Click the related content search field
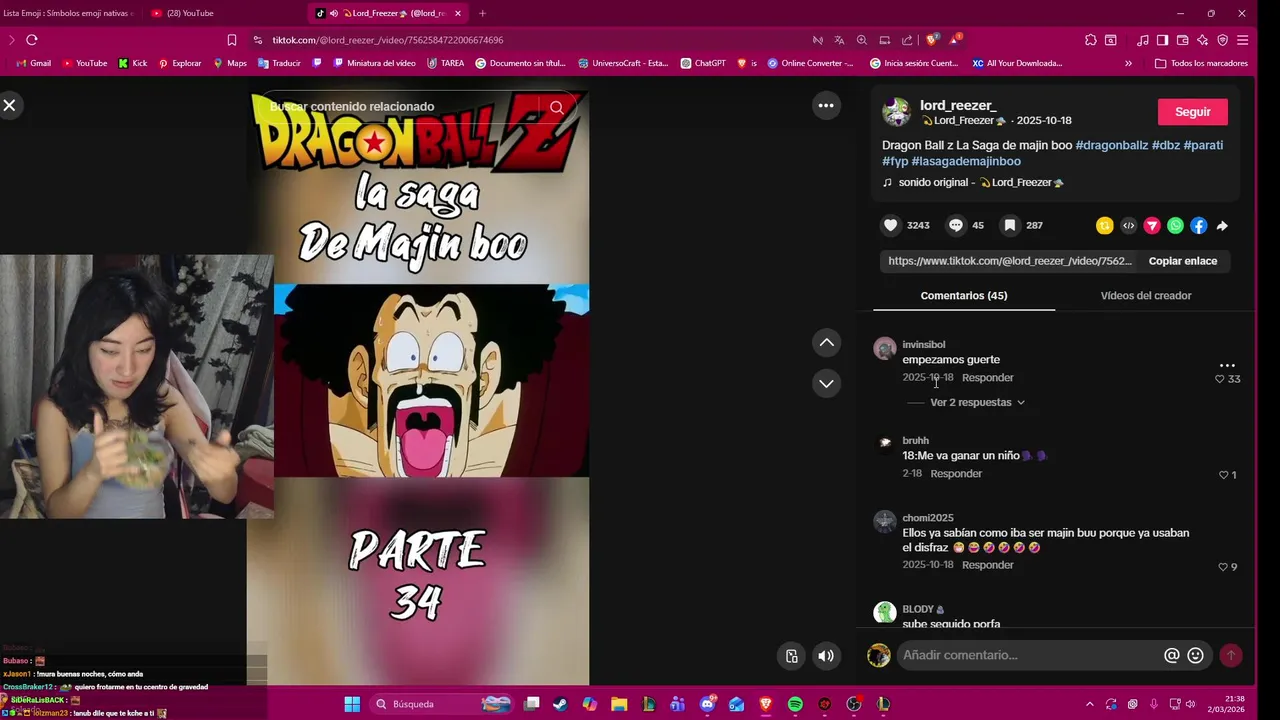 click(400, 107)
